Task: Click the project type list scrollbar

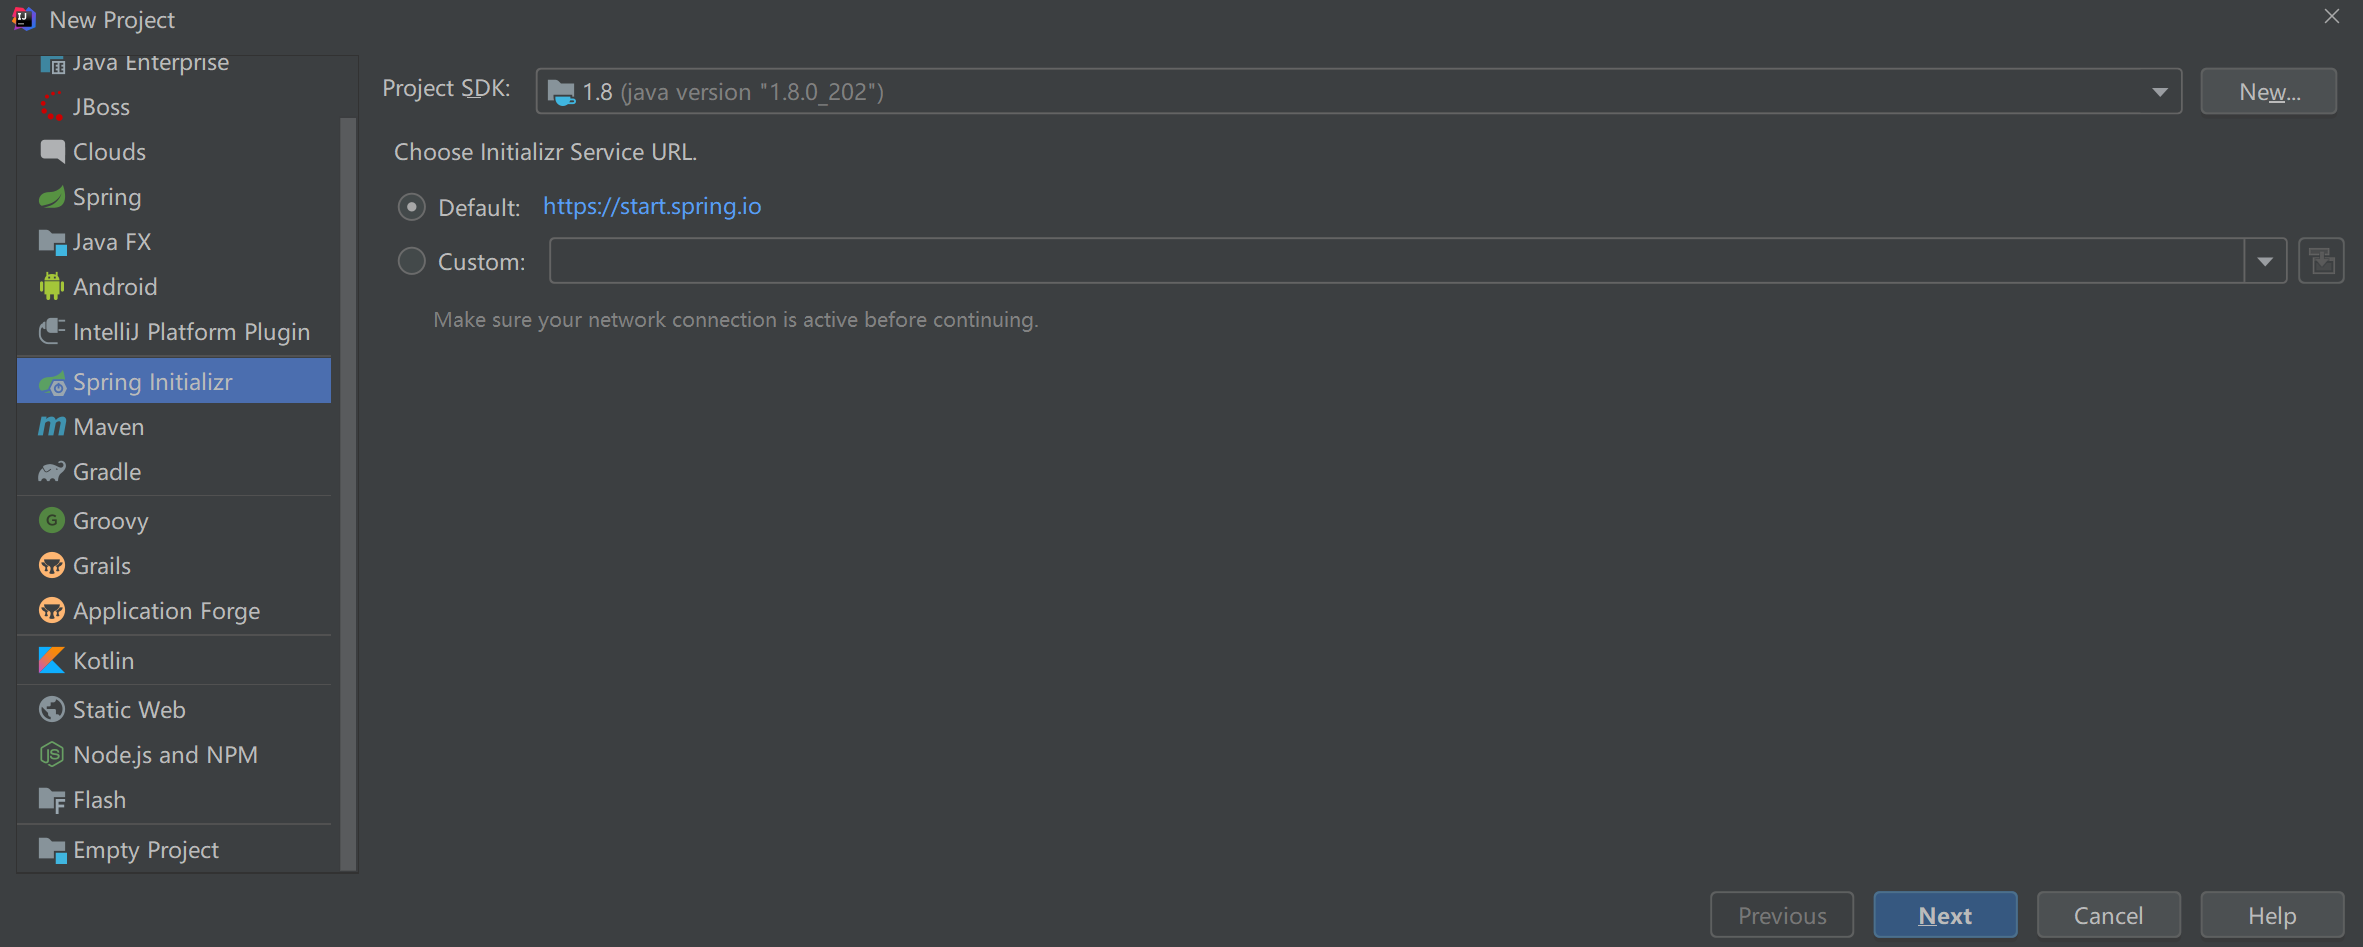Action: (x=348, y=490)
